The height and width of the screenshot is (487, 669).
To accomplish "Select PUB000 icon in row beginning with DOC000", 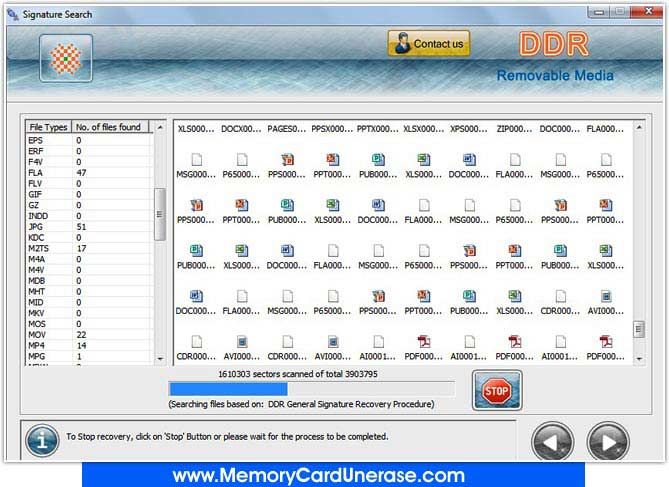I will pos(469,296).
